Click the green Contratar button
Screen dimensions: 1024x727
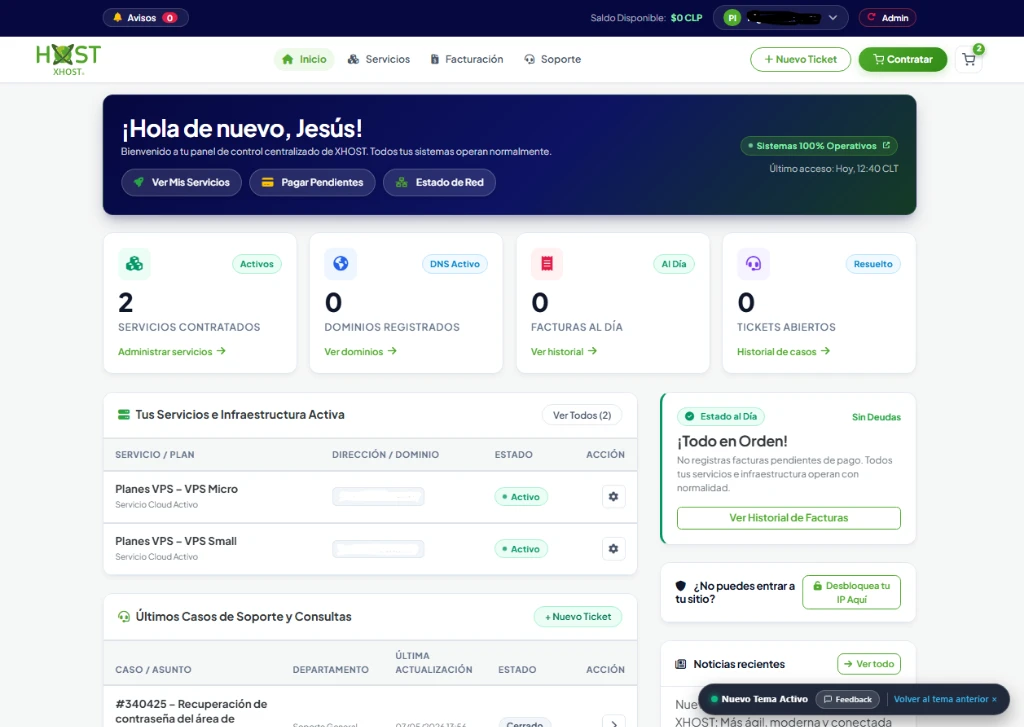coord(903,59)
